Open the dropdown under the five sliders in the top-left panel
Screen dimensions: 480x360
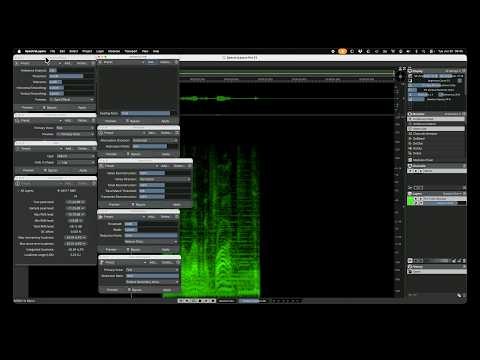point(72,100)
